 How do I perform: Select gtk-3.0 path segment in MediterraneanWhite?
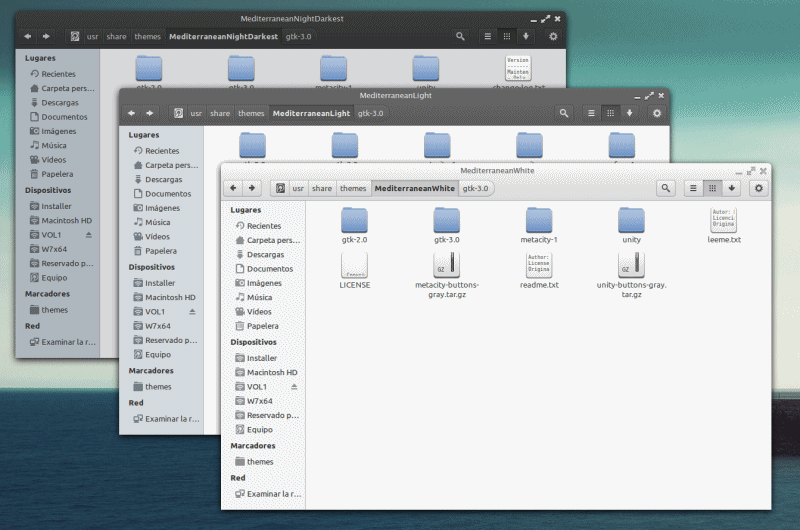[475, 188]
